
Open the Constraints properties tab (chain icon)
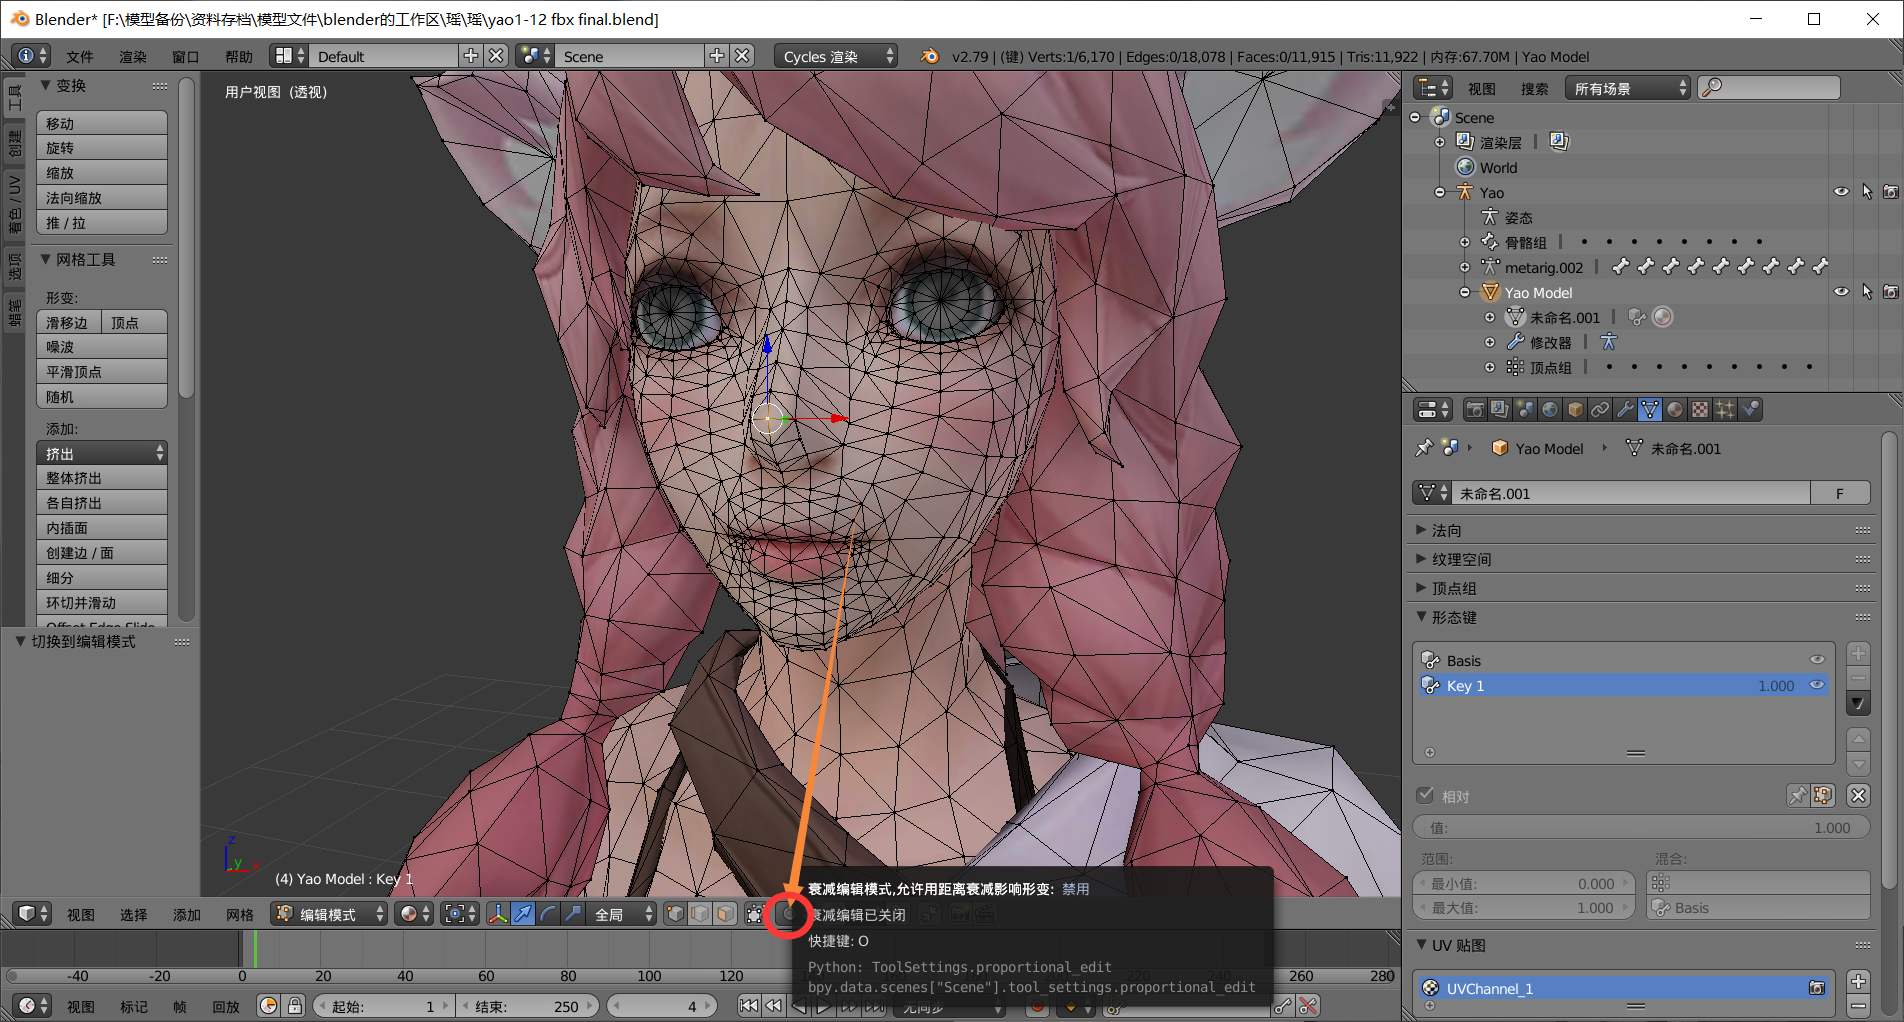pos(1600,410)
